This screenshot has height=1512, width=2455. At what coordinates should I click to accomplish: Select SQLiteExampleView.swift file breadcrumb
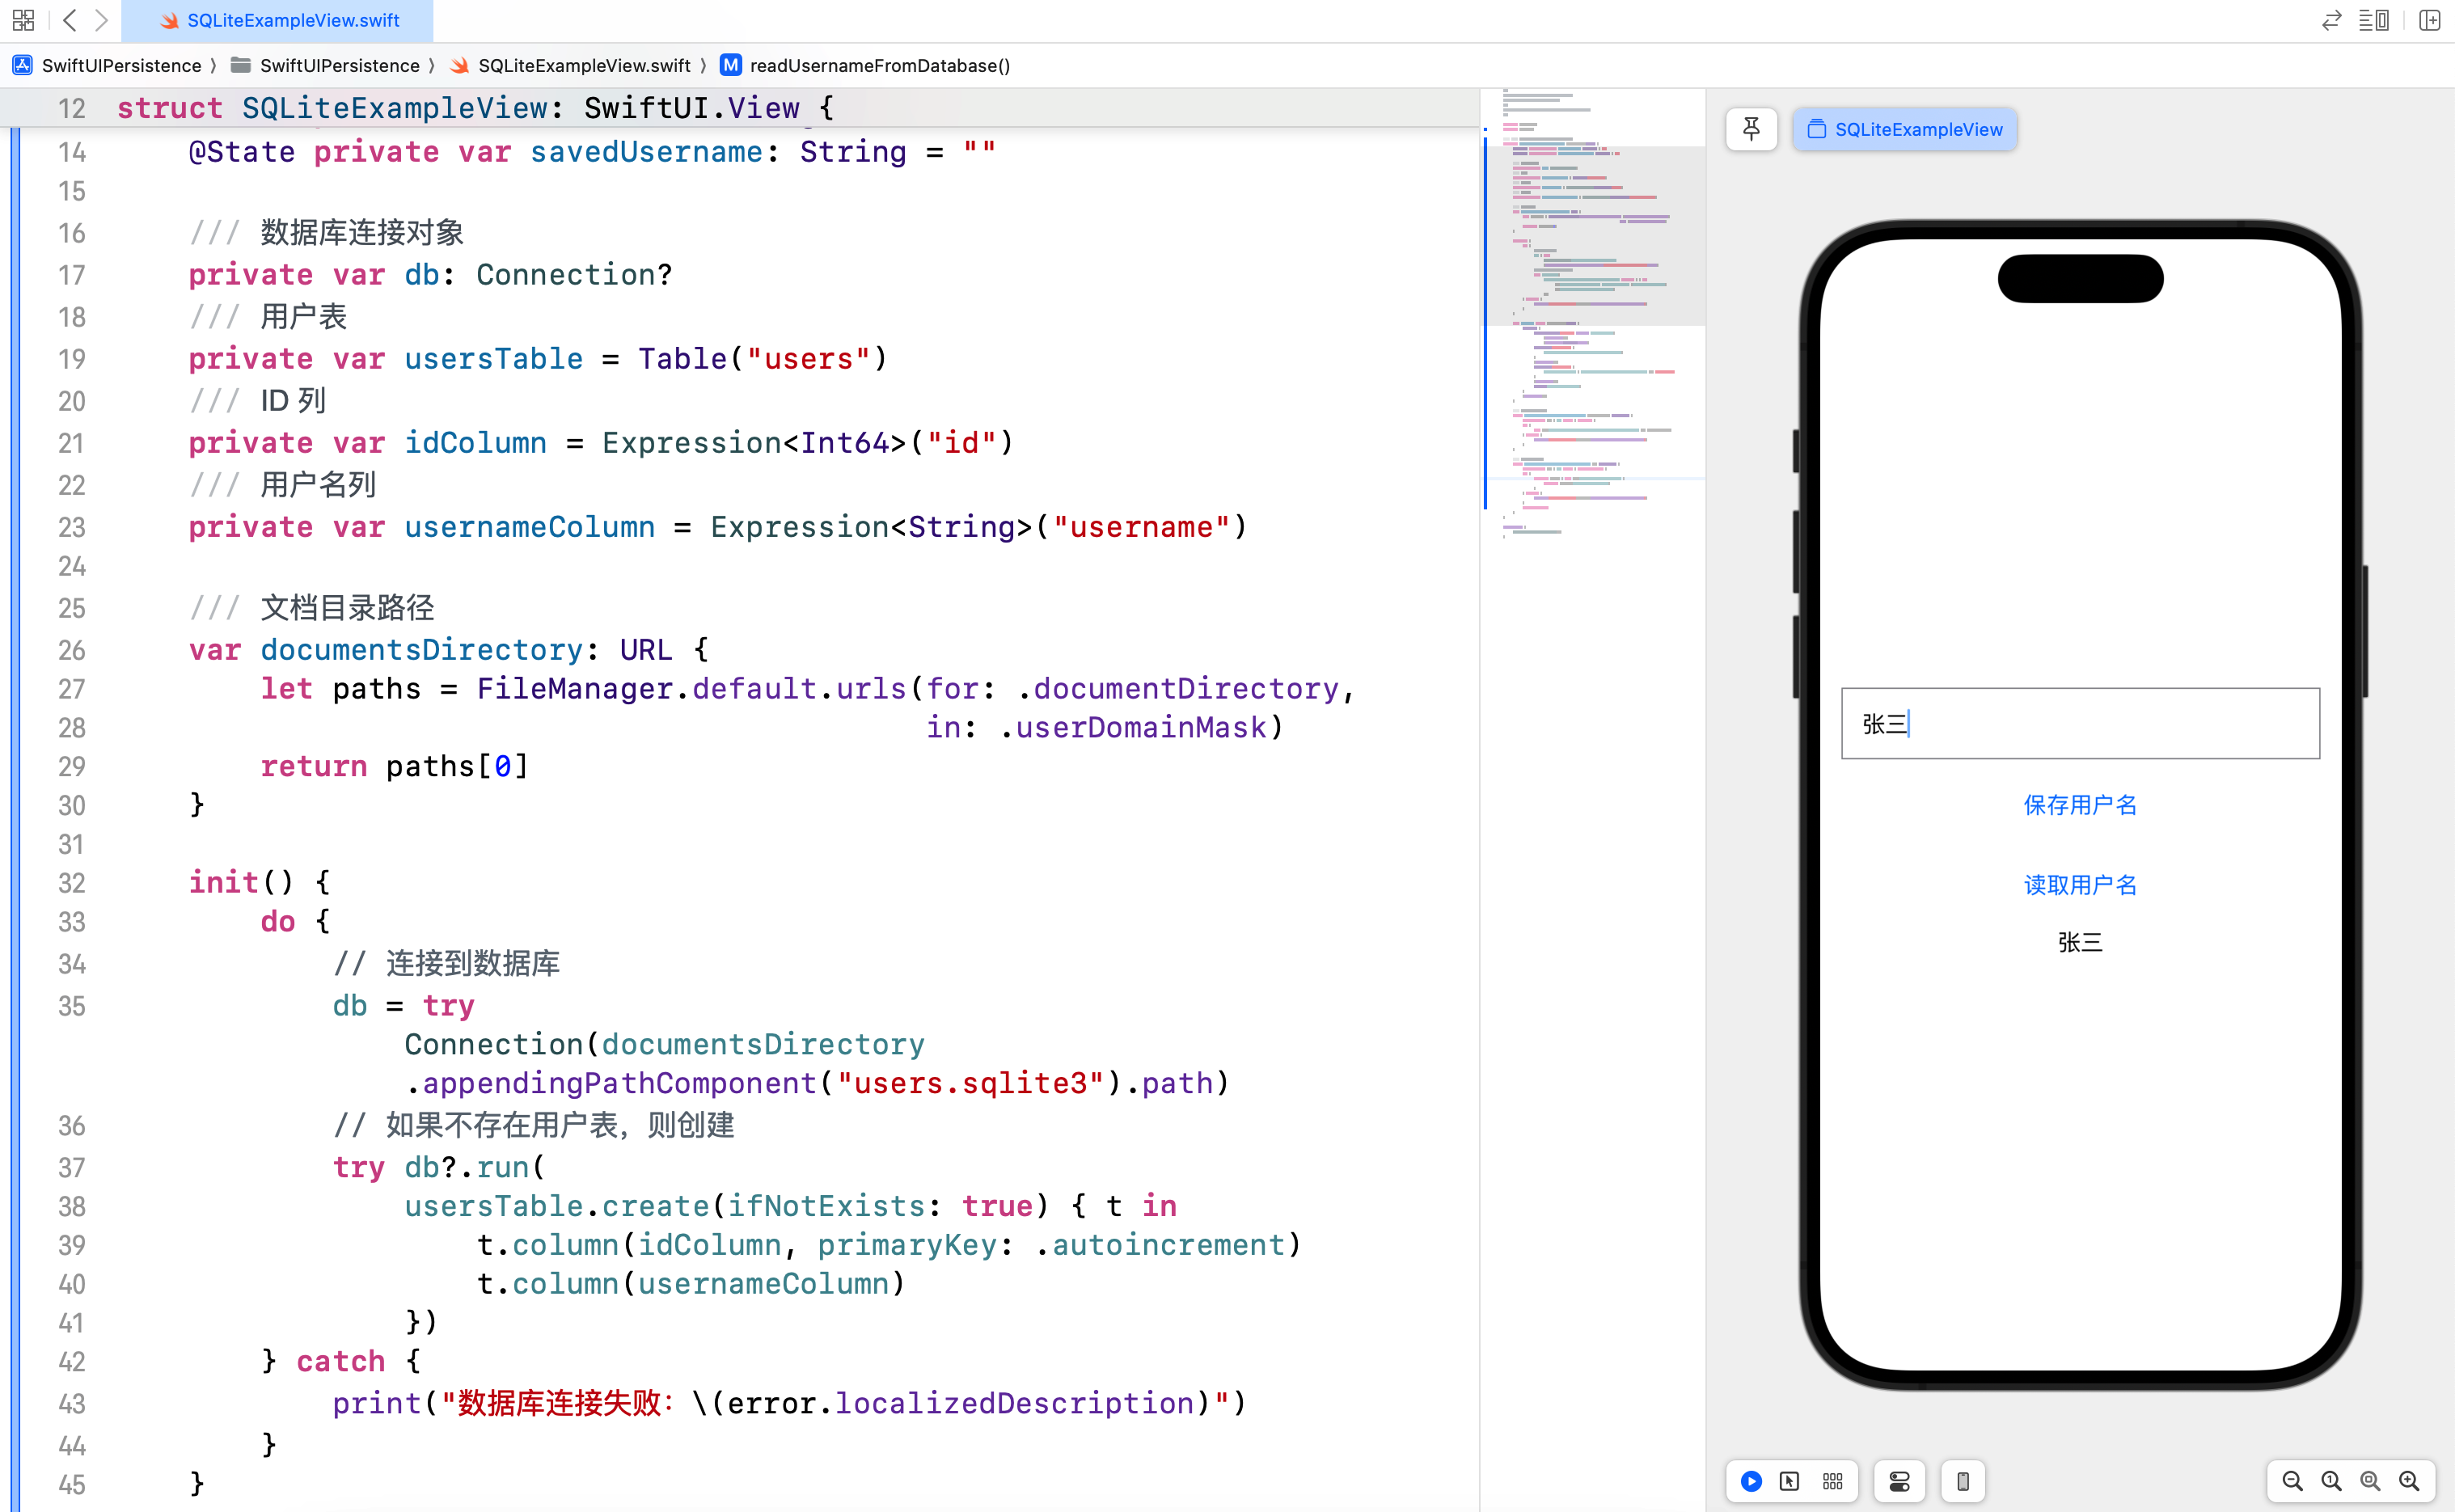click(570, 65)
